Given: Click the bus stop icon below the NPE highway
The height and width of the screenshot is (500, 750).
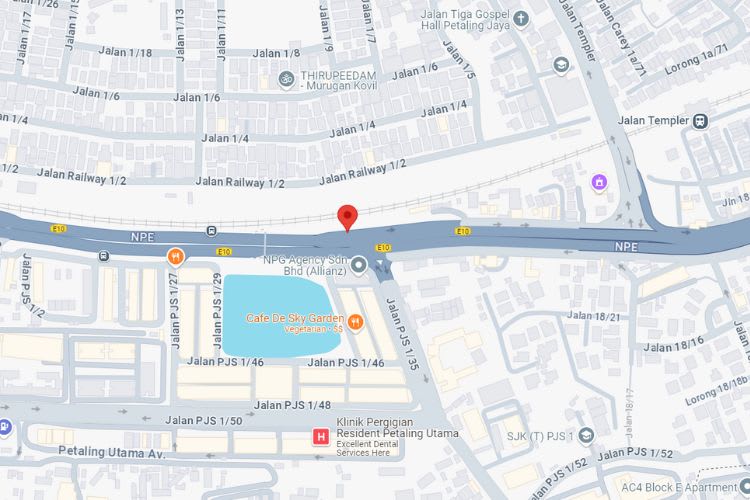Looking at the screenshot, I should (104, 256).
